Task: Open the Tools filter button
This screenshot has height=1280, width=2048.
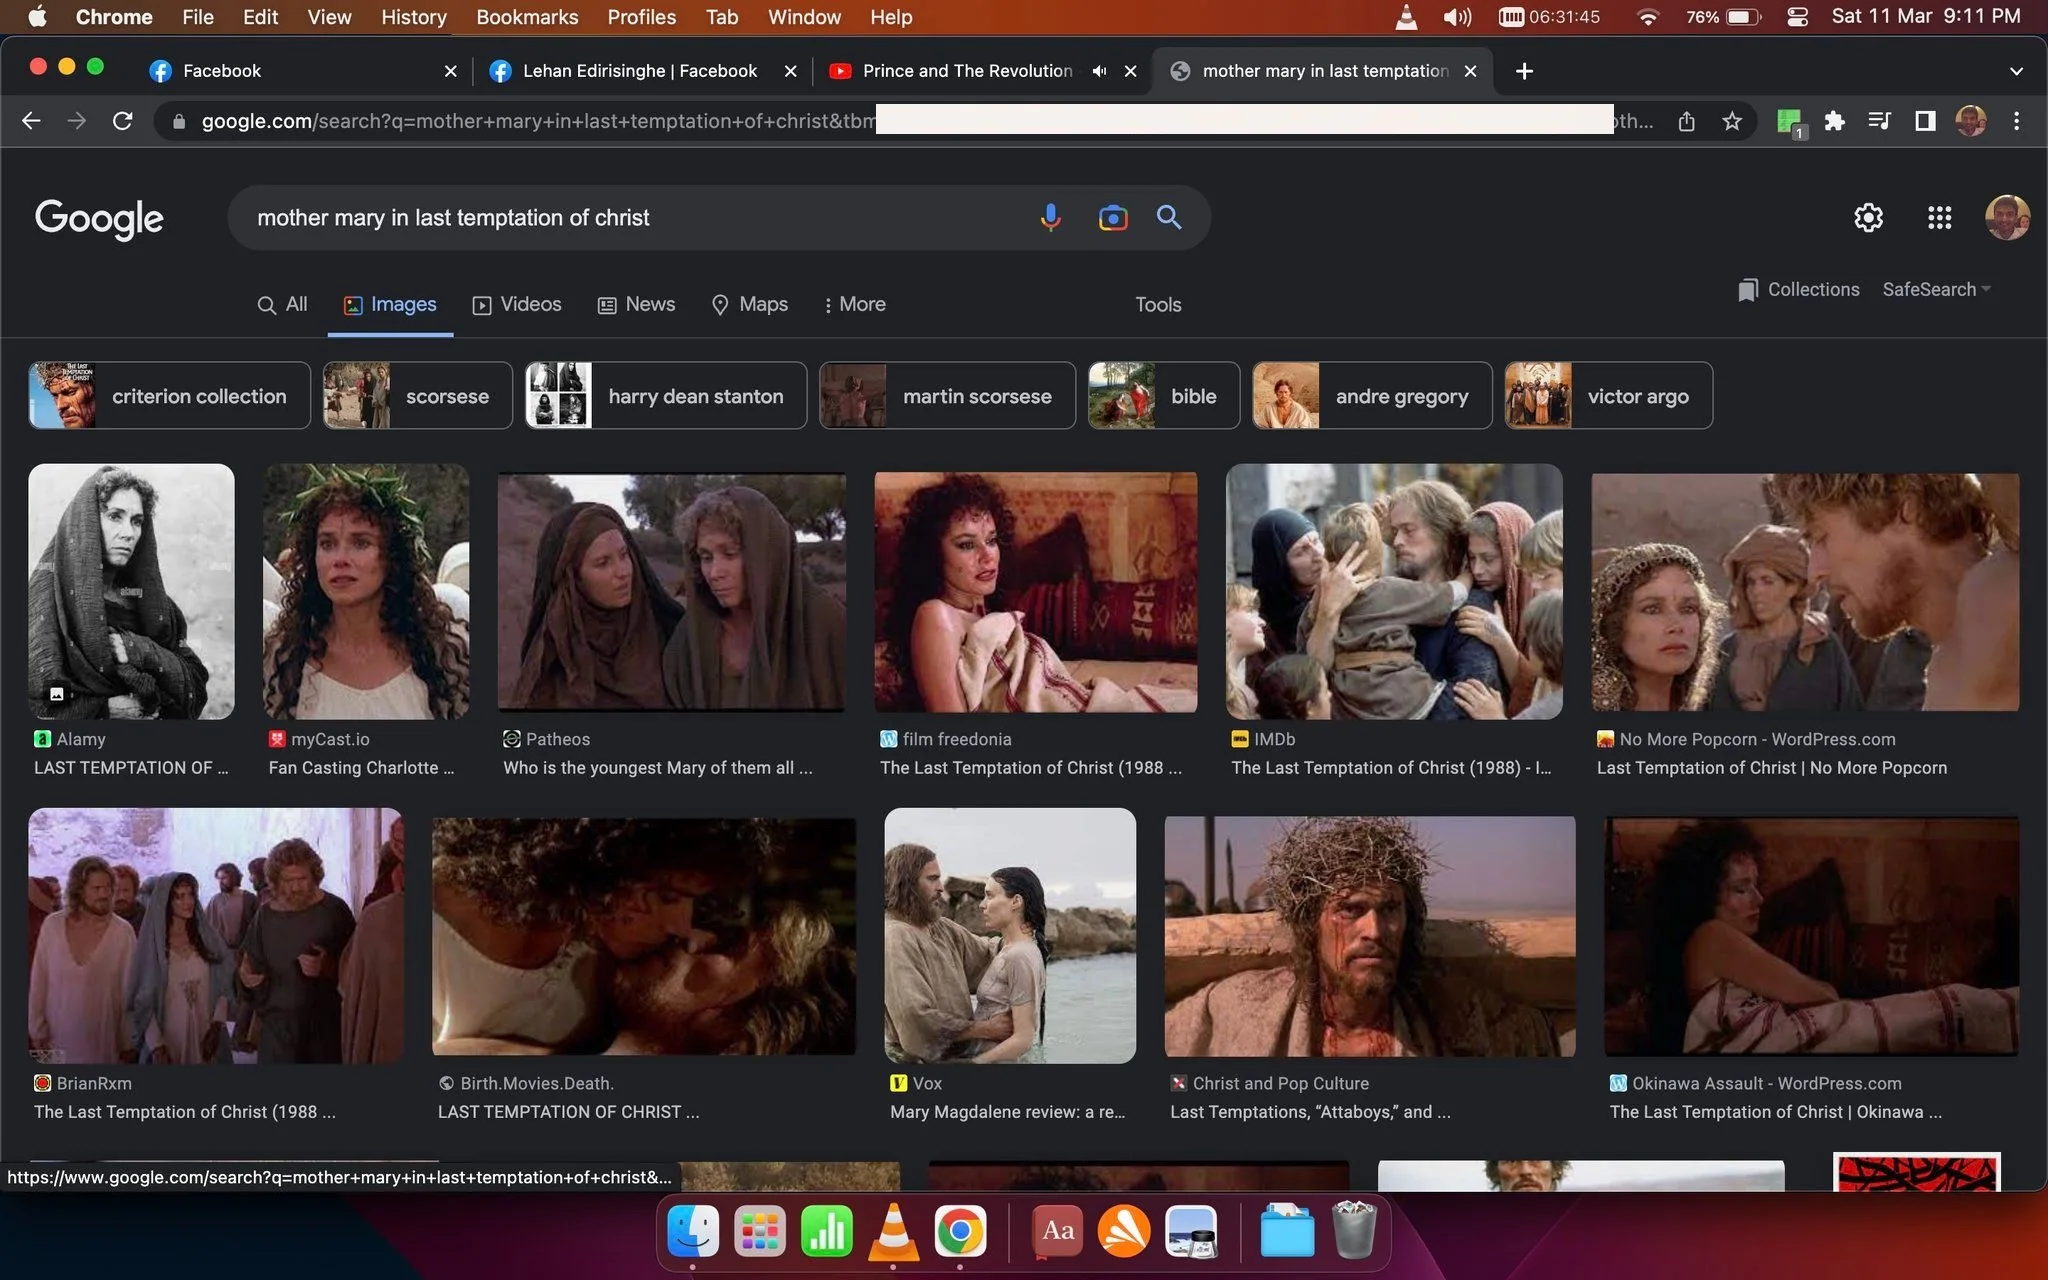Action: click(x=1158, y=304)
